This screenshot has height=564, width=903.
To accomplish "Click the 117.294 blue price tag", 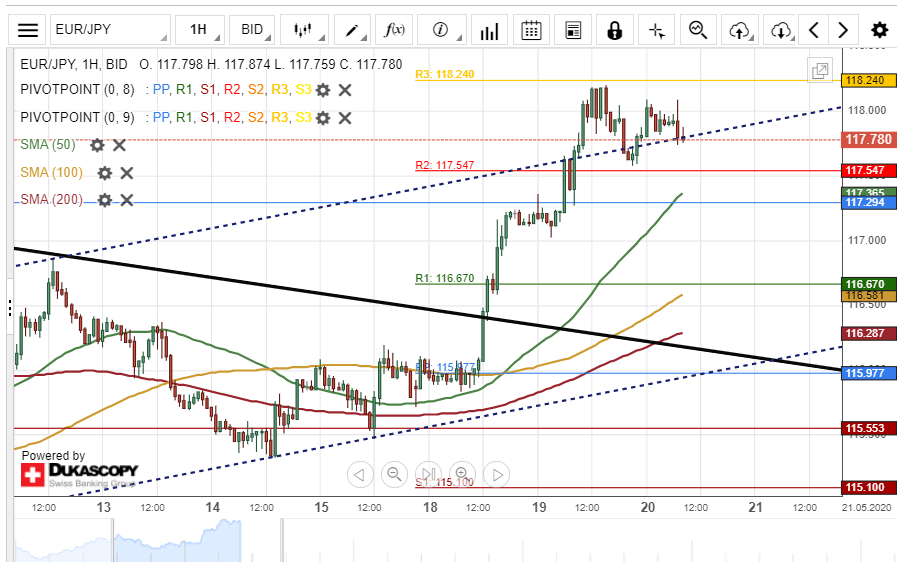I will point(869,202).
